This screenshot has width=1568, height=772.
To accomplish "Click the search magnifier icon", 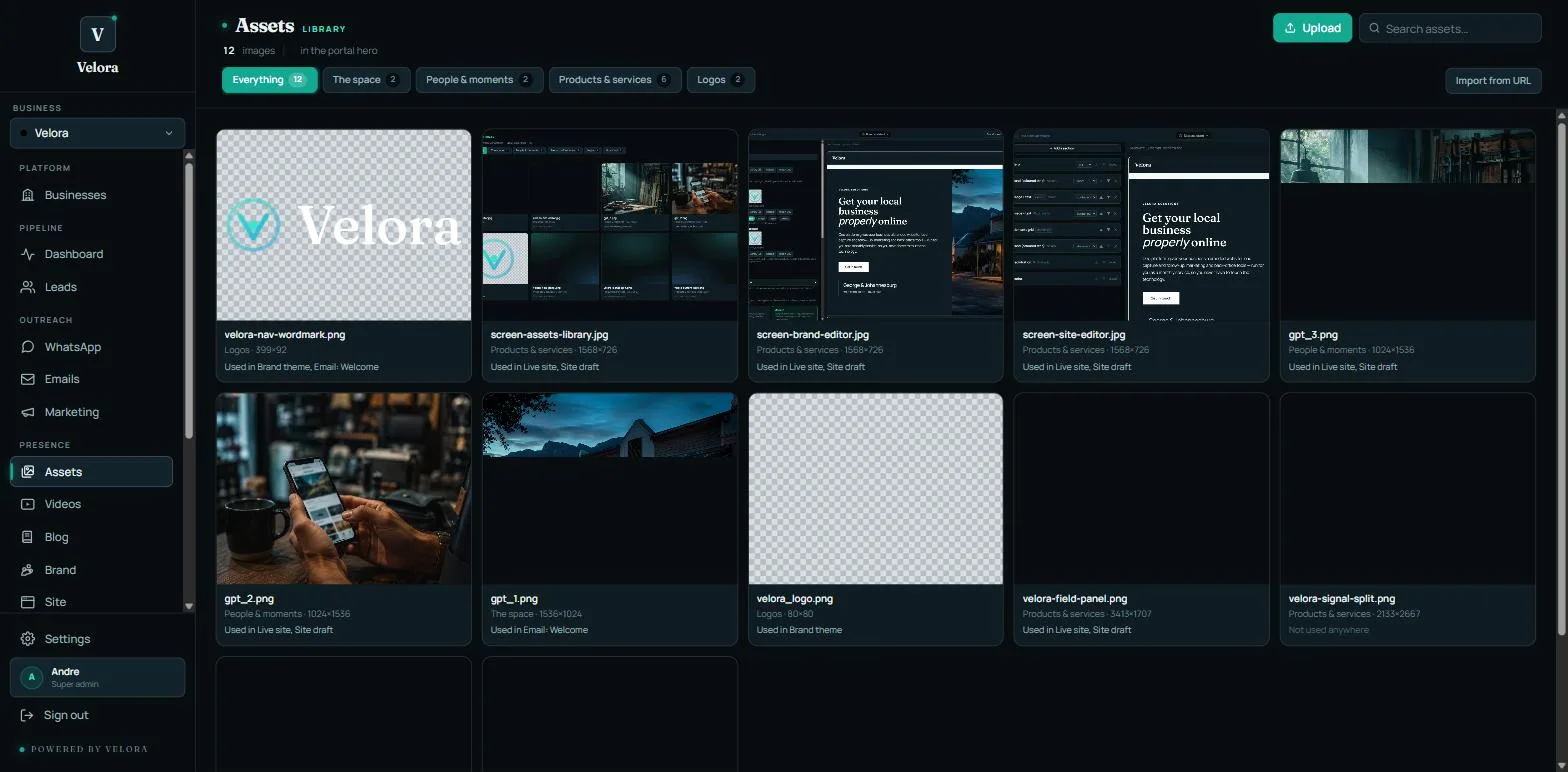I will (x=1375, y=28).
